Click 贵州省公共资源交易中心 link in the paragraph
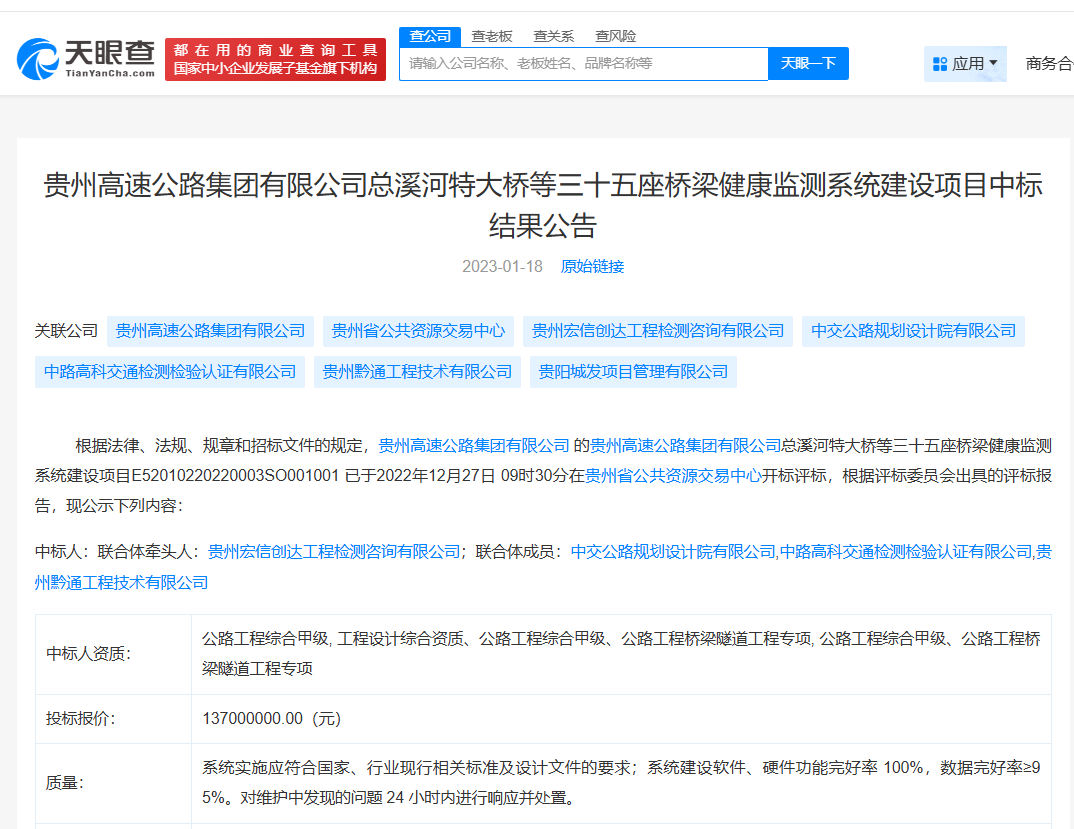 [673, 475]
